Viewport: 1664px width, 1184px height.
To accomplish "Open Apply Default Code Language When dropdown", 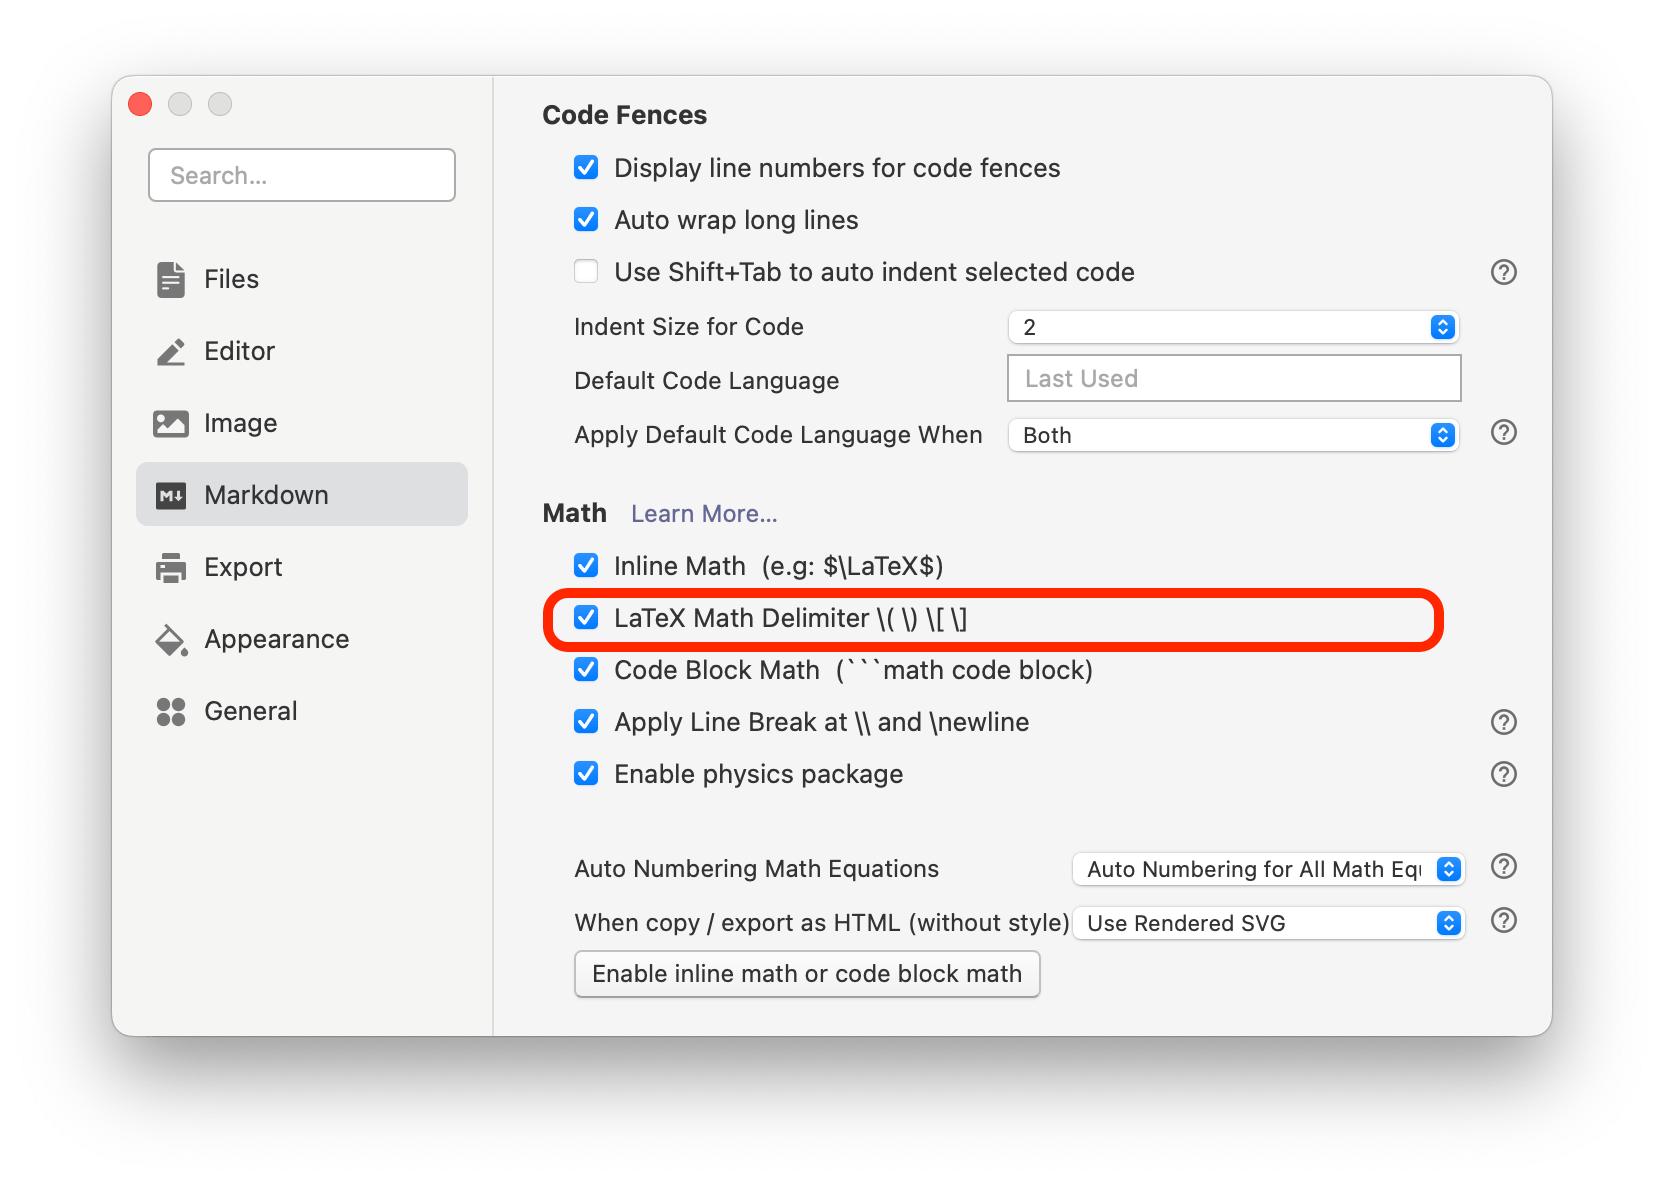I will pos(1233,435).
